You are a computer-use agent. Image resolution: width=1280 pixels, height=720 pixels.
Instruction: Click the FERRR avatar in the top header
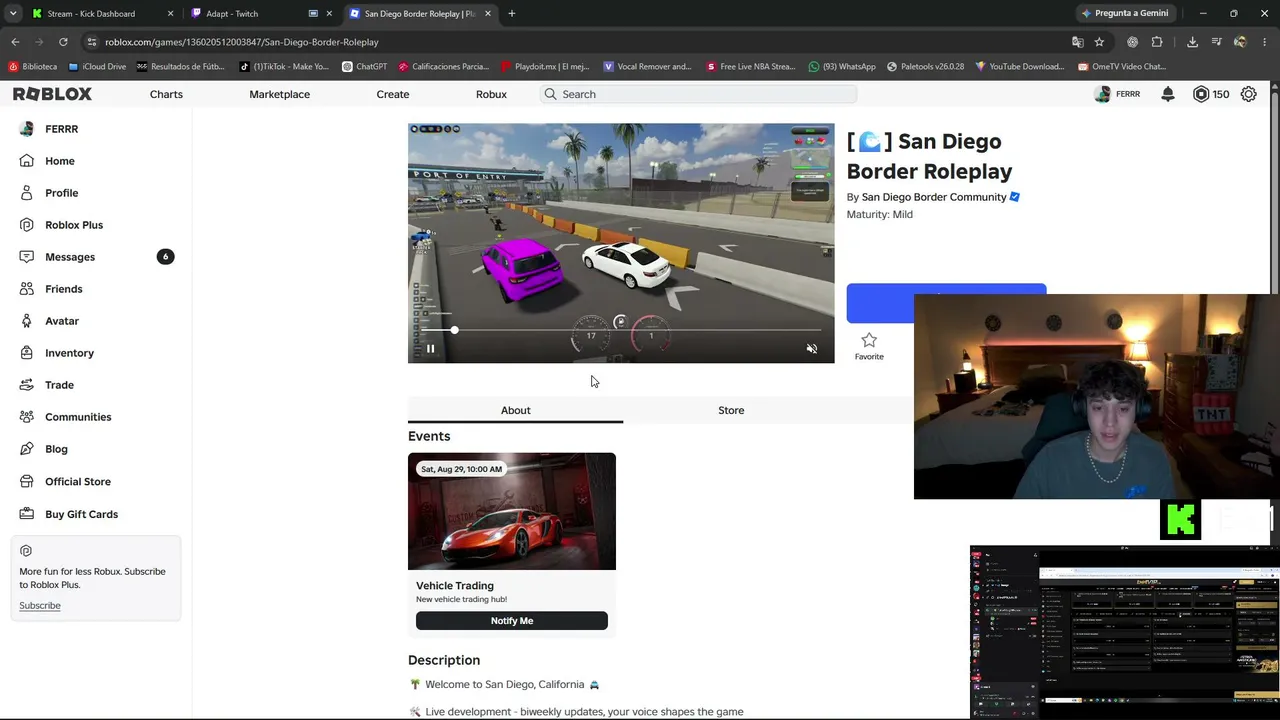pos(1102,94)
